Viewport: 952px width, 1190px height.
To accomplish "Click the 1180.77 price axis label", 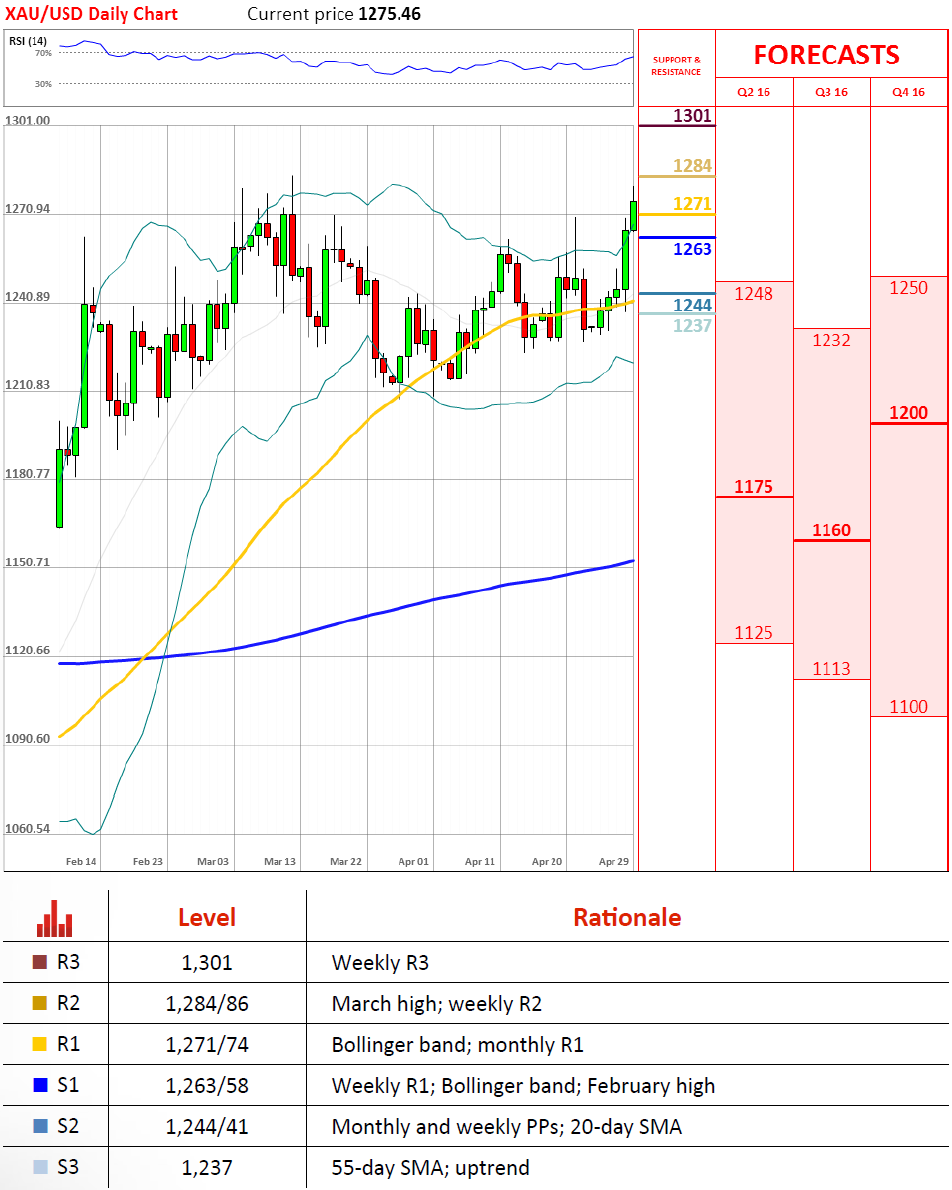I will (27, 474).
